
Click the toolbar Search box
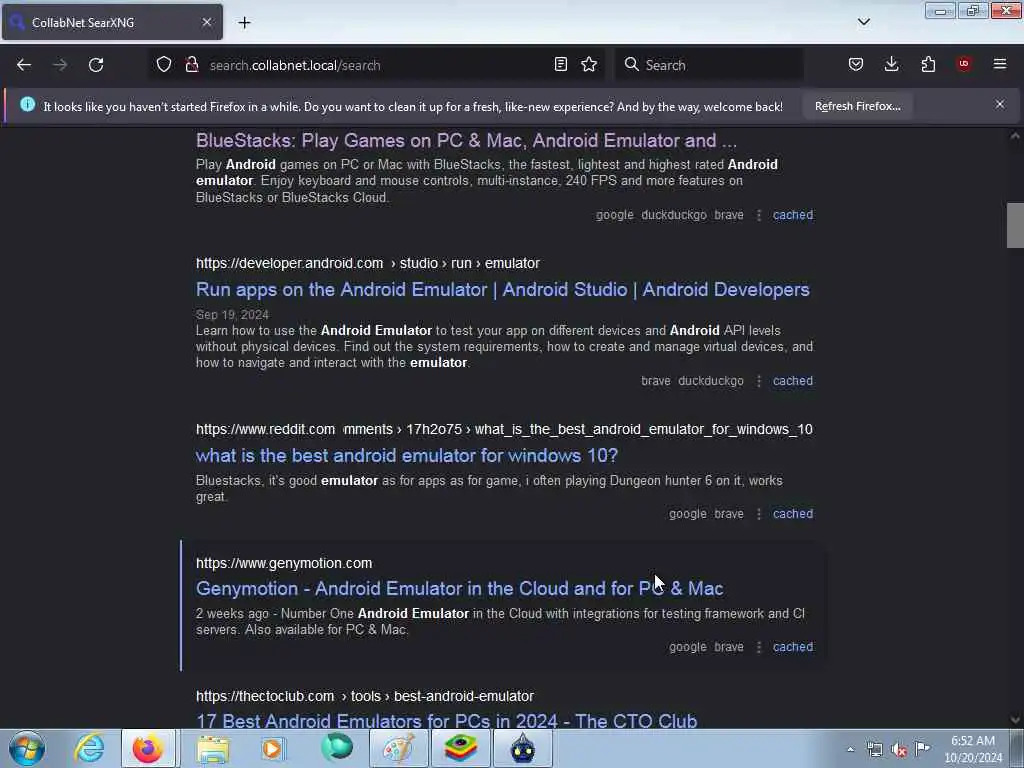[x=709, y=65]
